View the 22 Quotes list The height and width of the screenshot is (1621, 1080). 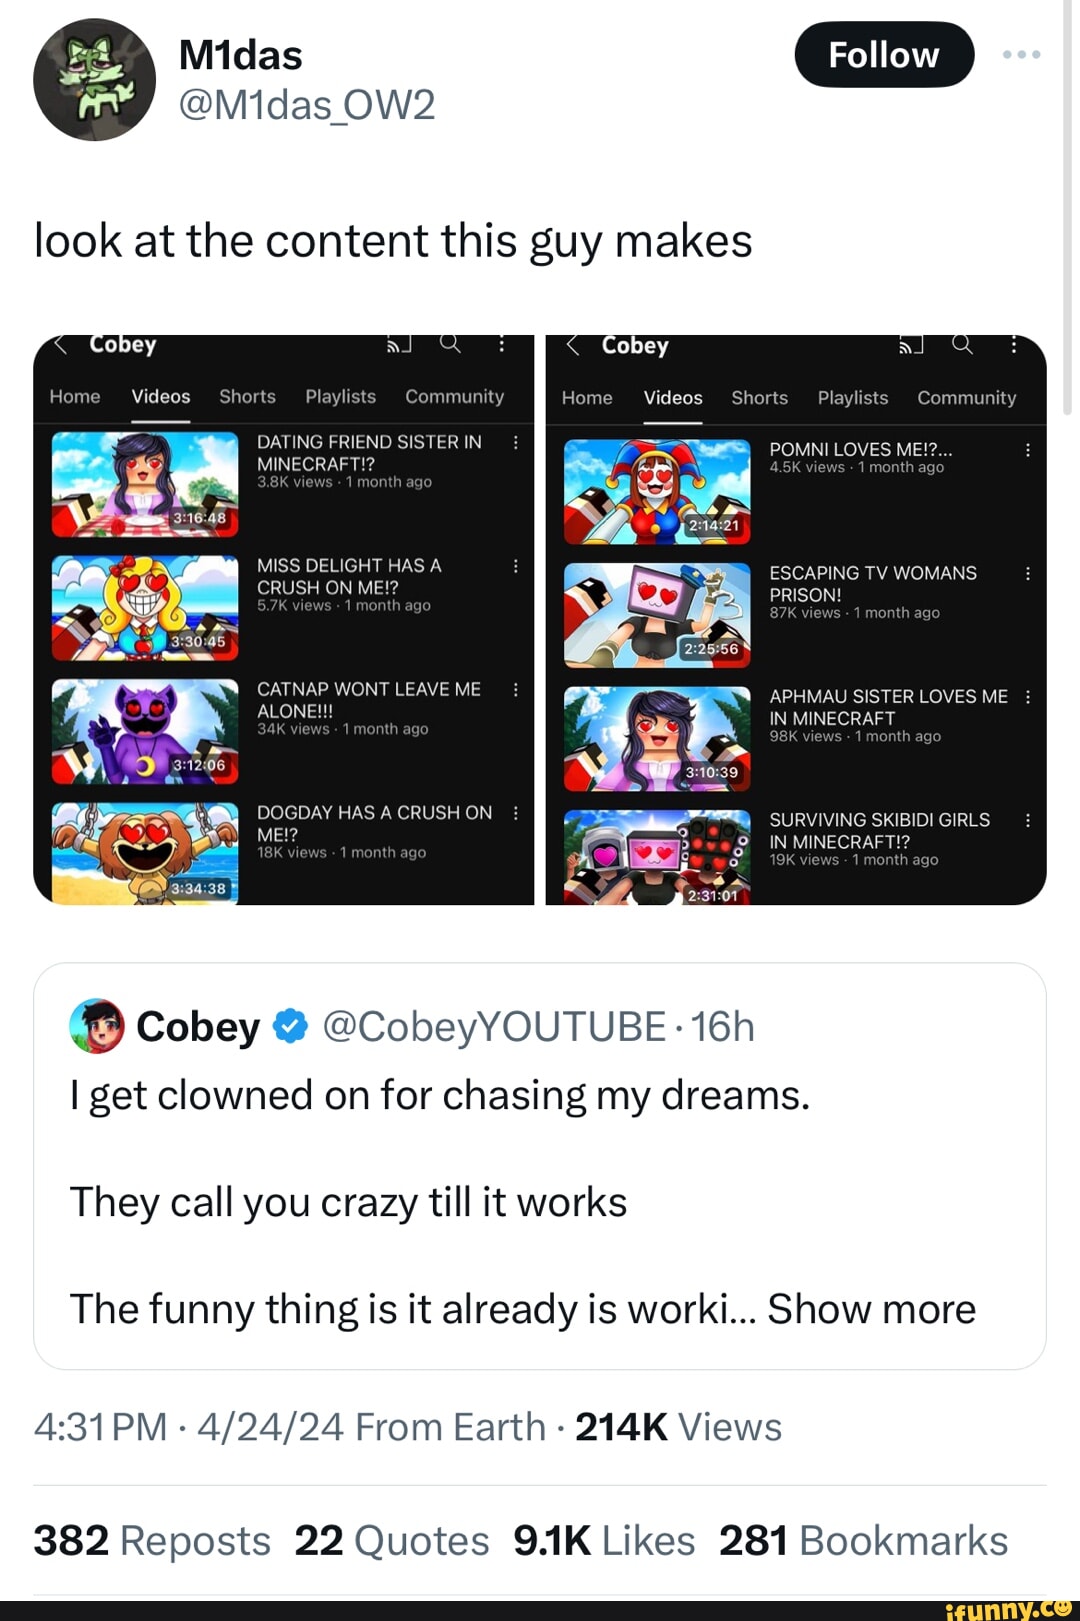(391, 1541)
